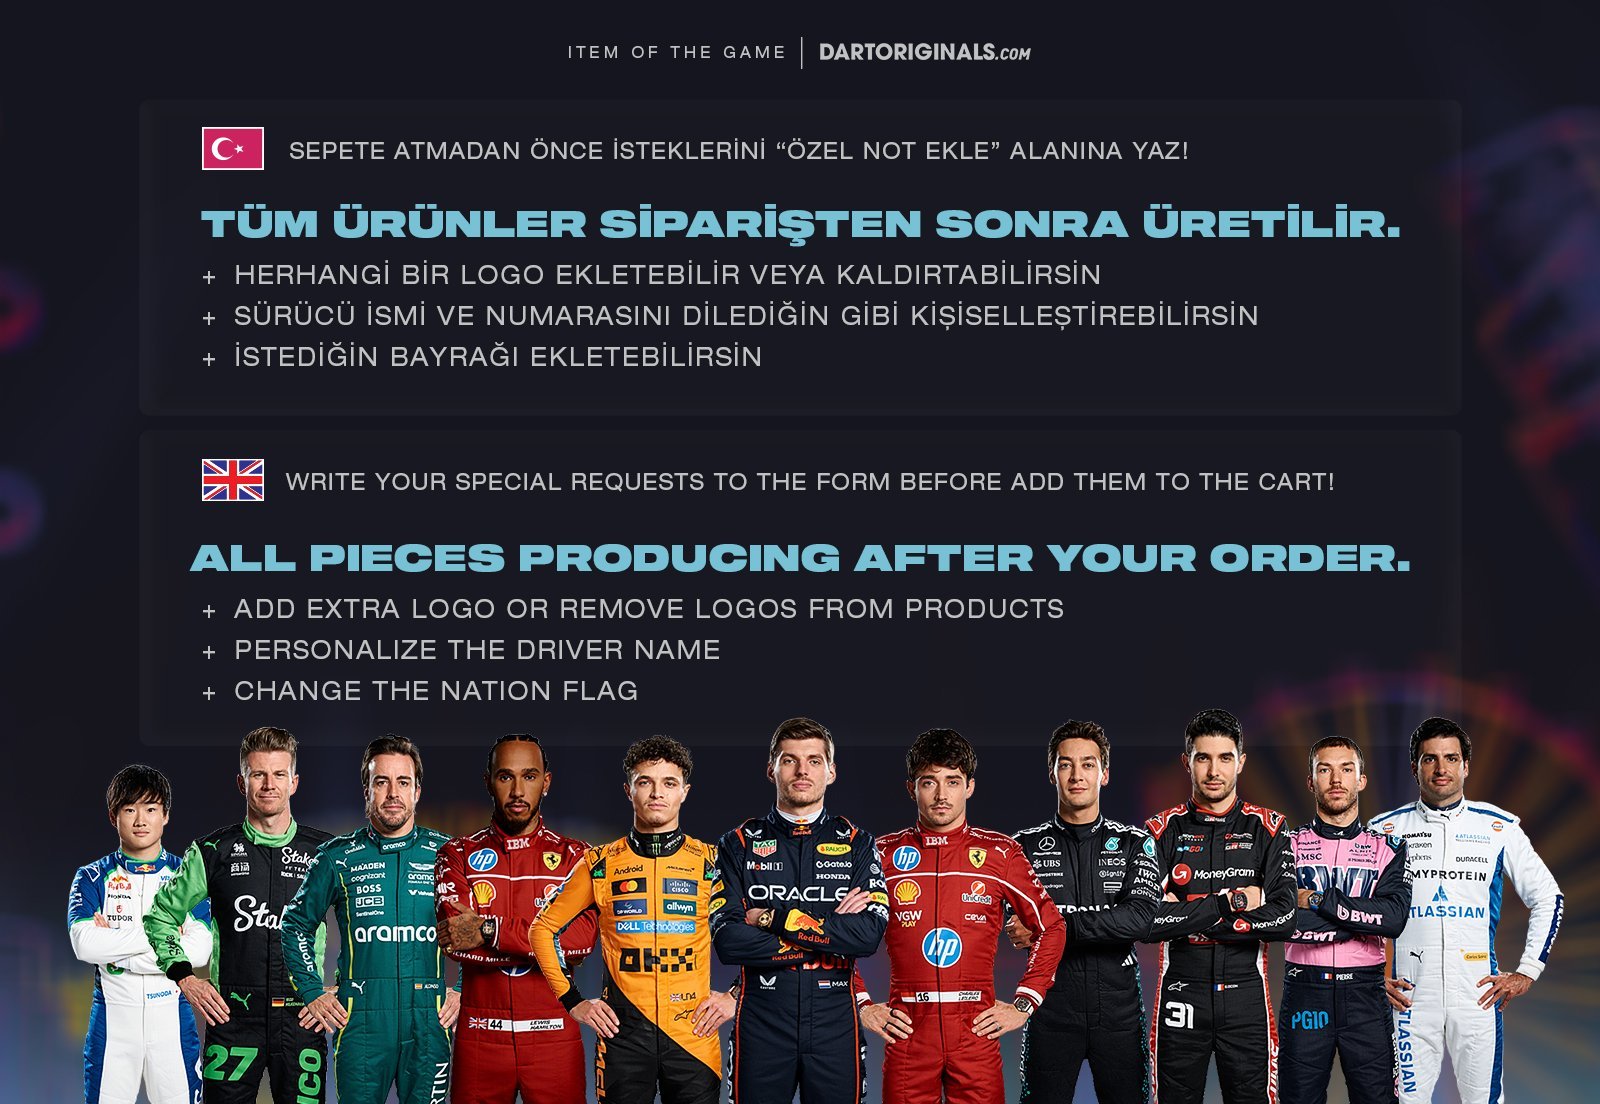Click the United Kingdom flag icon
Screen dimensions: 1600x1104
pos(233,480)
